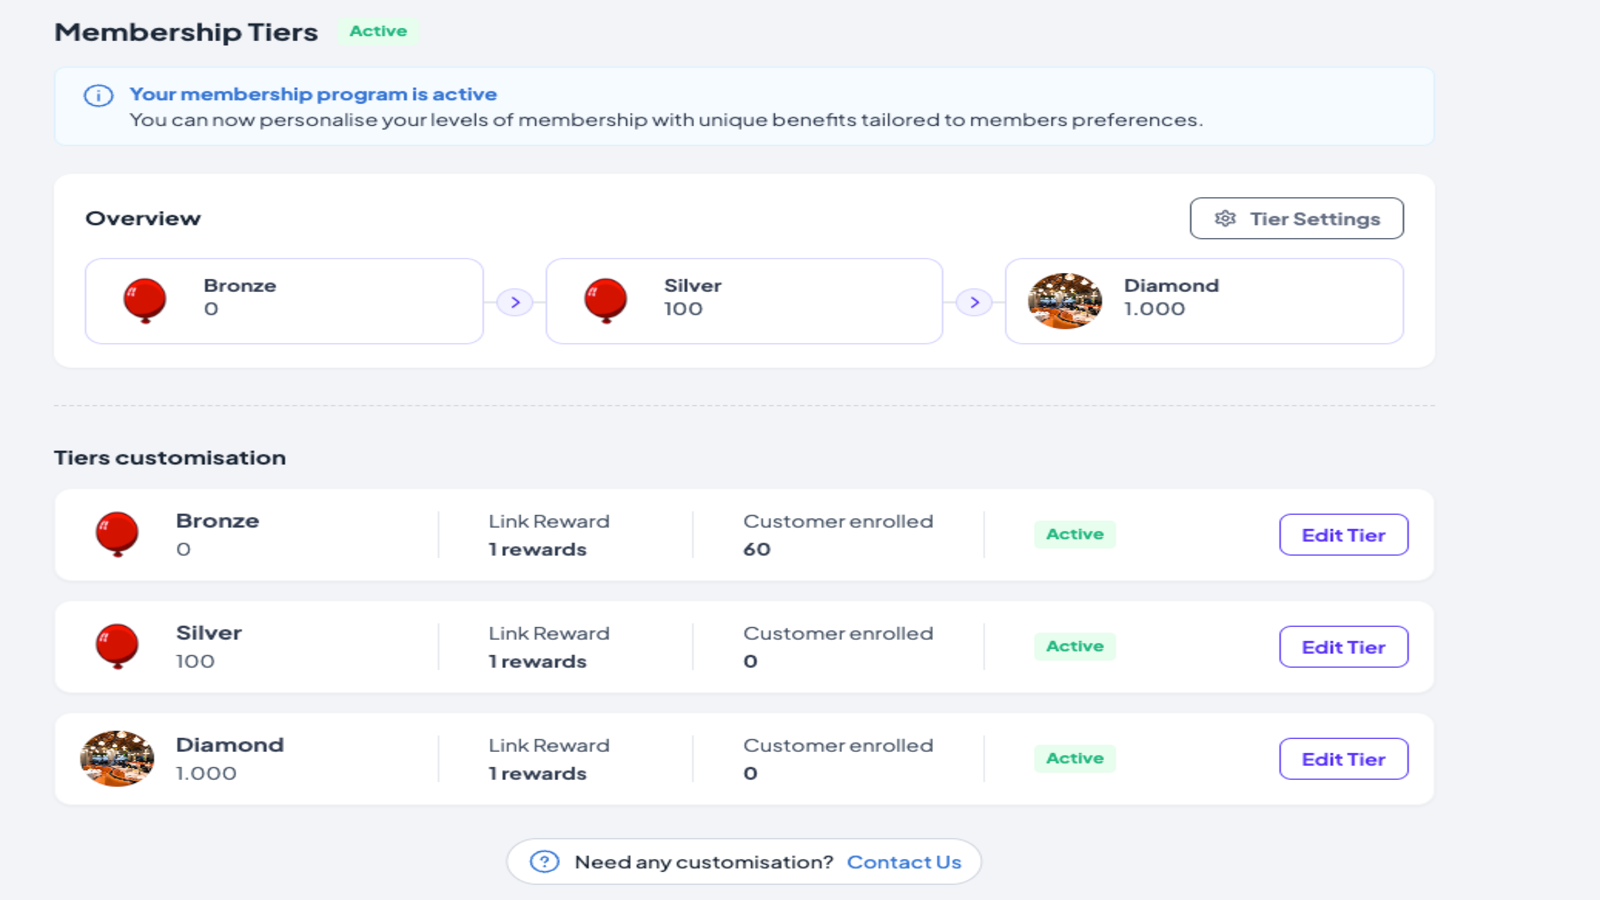Click the info icon in the membership banner
Screen dimensions: 1600x900
96,95
